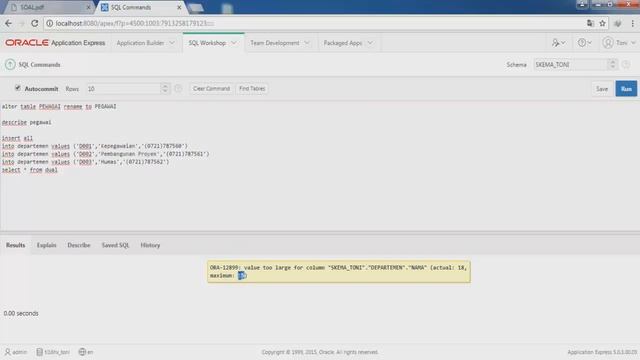Click the SQL Commands up-arrow icon

[x=10, y=64]
